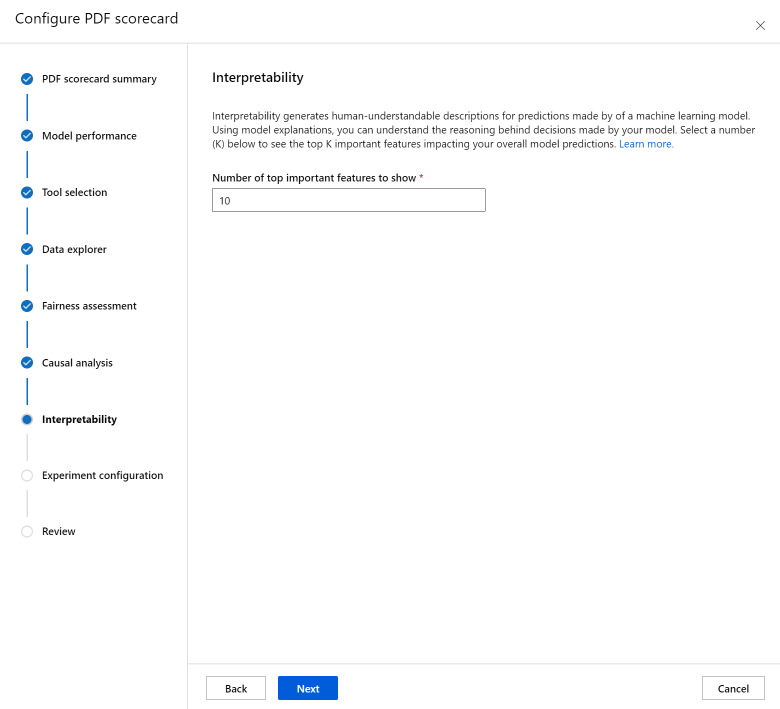Click the Interpretability current step dot
The image size is (780, 709).
[x=27, y=419]
